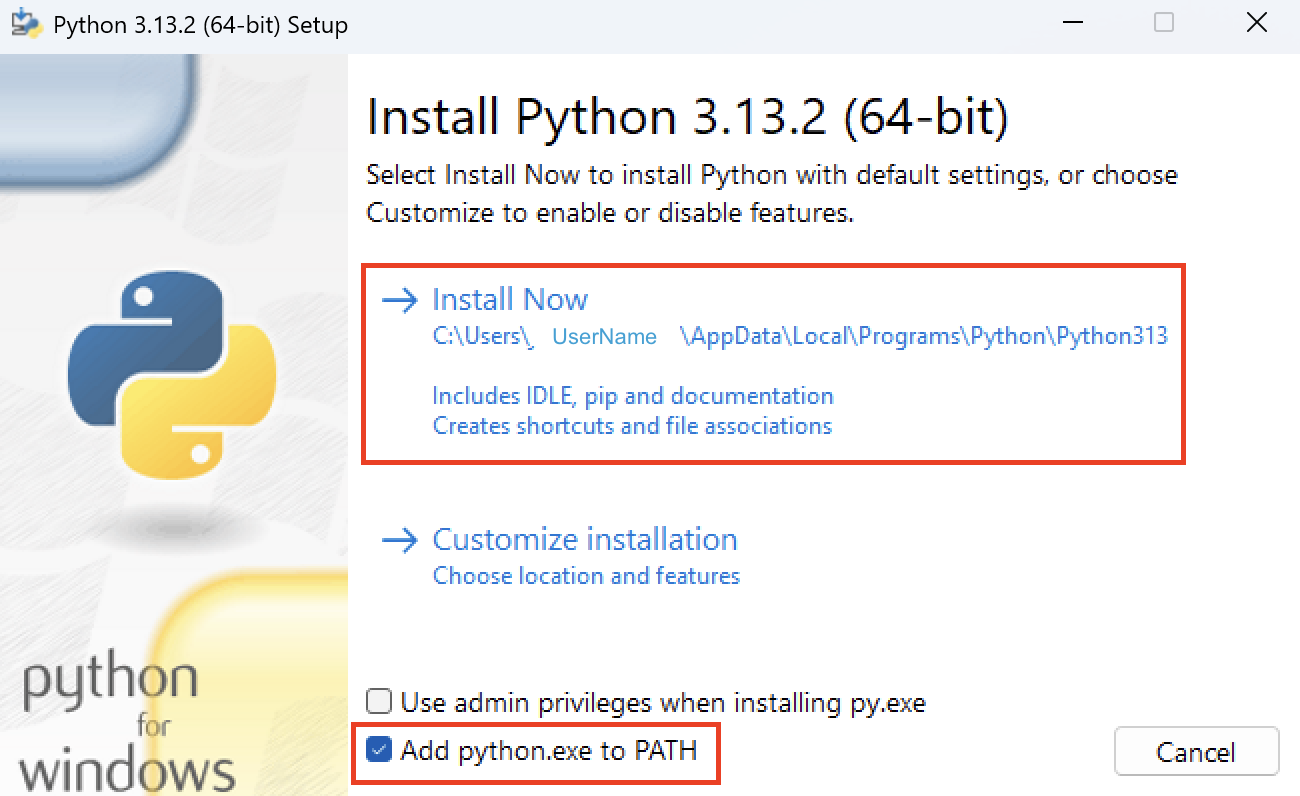
Task: Click the 'Install Python 3.13.2 (64-bit)' heading
Action: [687, 118]
